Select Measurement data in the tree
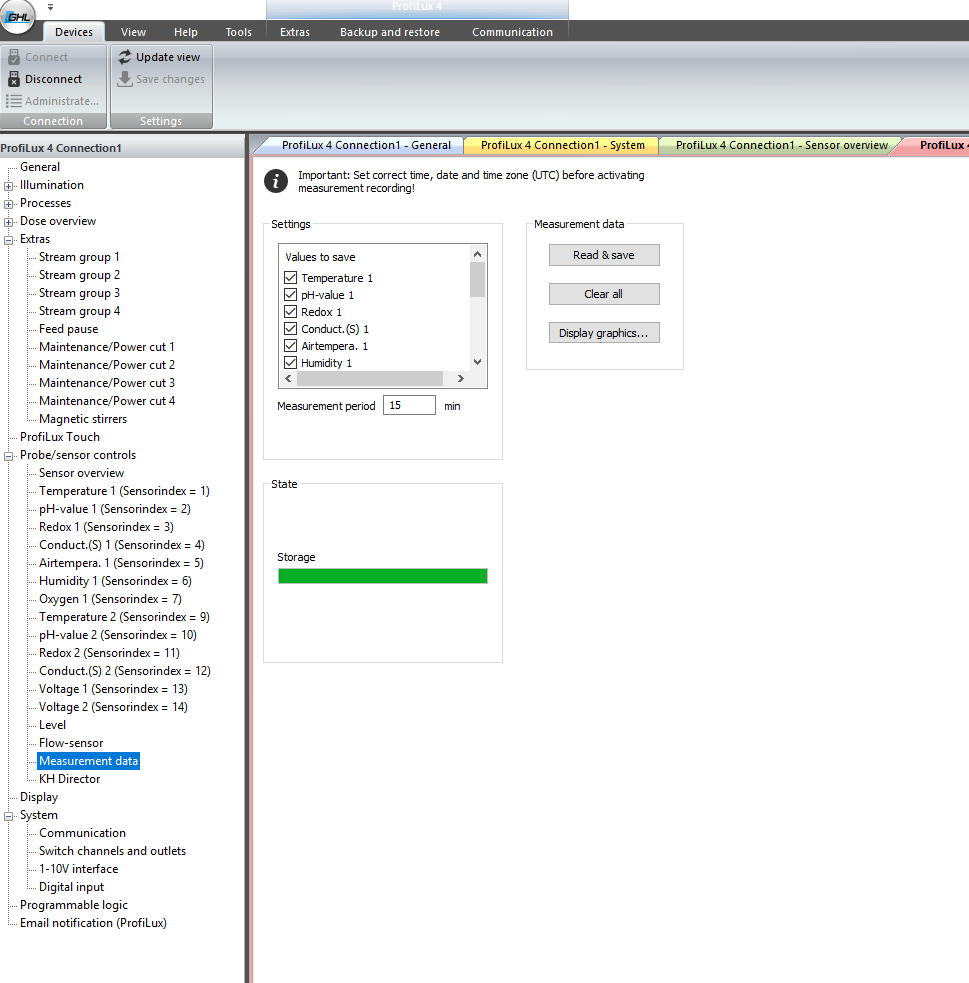969x983 pixels. [x=88, y=761]
